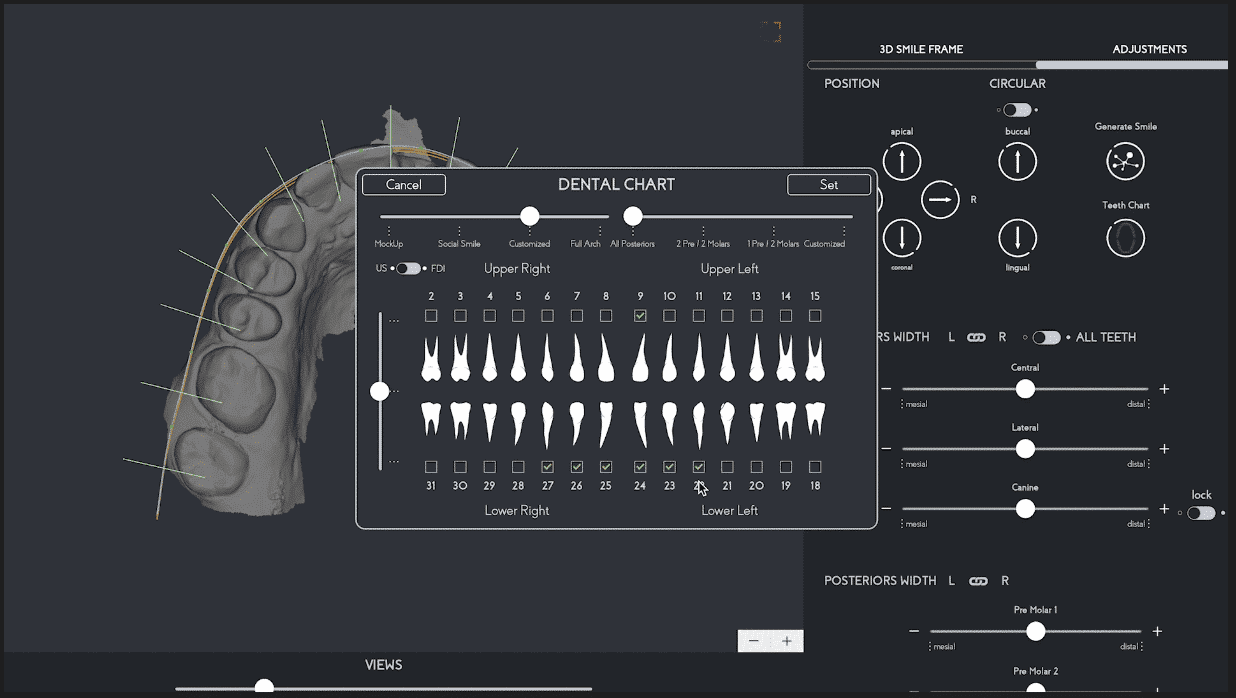Toggle the All Teeth switch
Viewport: 1236px width, 698px height.
(x=1046, y=338)
